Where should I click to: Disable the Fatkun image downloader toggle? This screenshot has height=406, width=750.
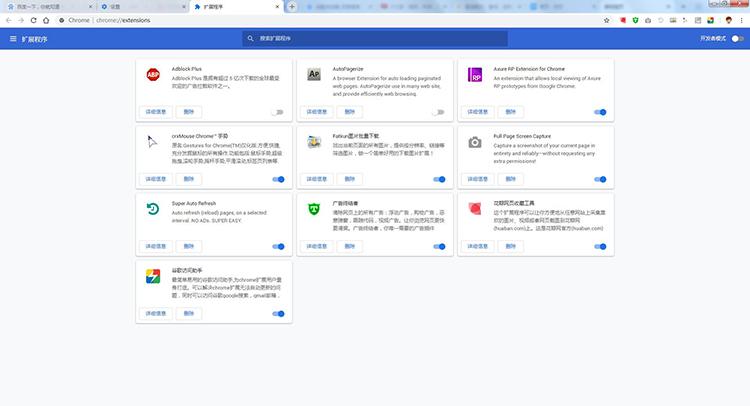pos(439,179)
